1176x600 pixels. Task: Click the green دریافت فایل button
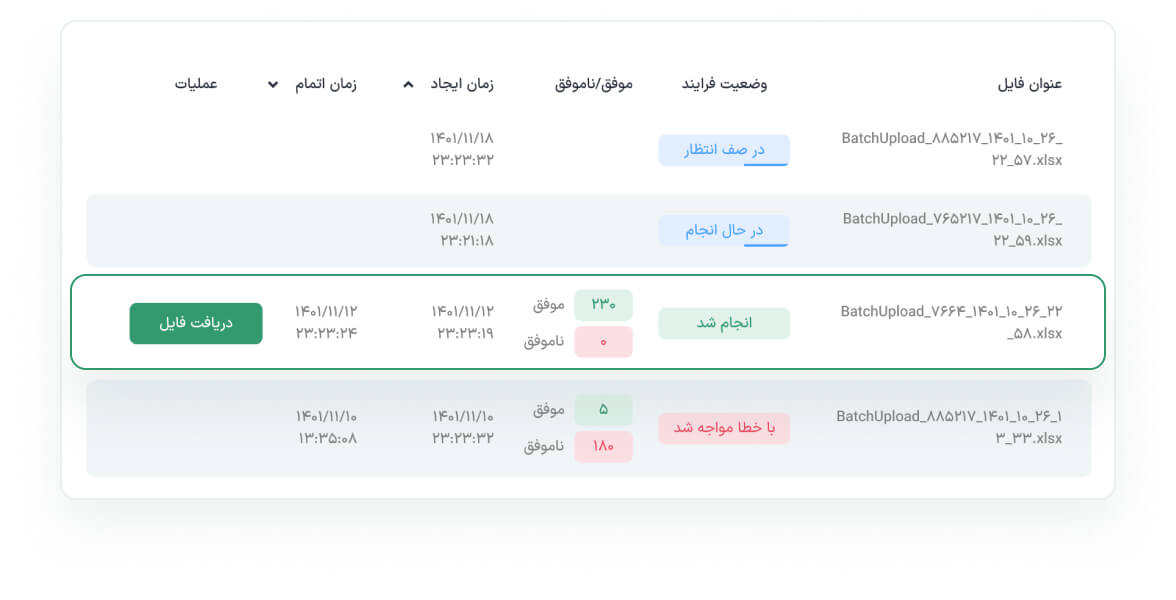[196, 323]
